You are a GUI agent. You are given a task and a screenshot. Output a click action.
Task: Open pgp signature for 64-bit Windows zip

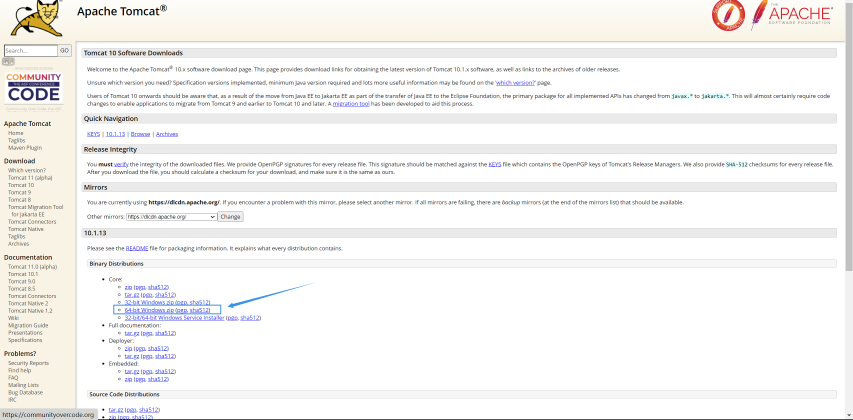[182, 310]
